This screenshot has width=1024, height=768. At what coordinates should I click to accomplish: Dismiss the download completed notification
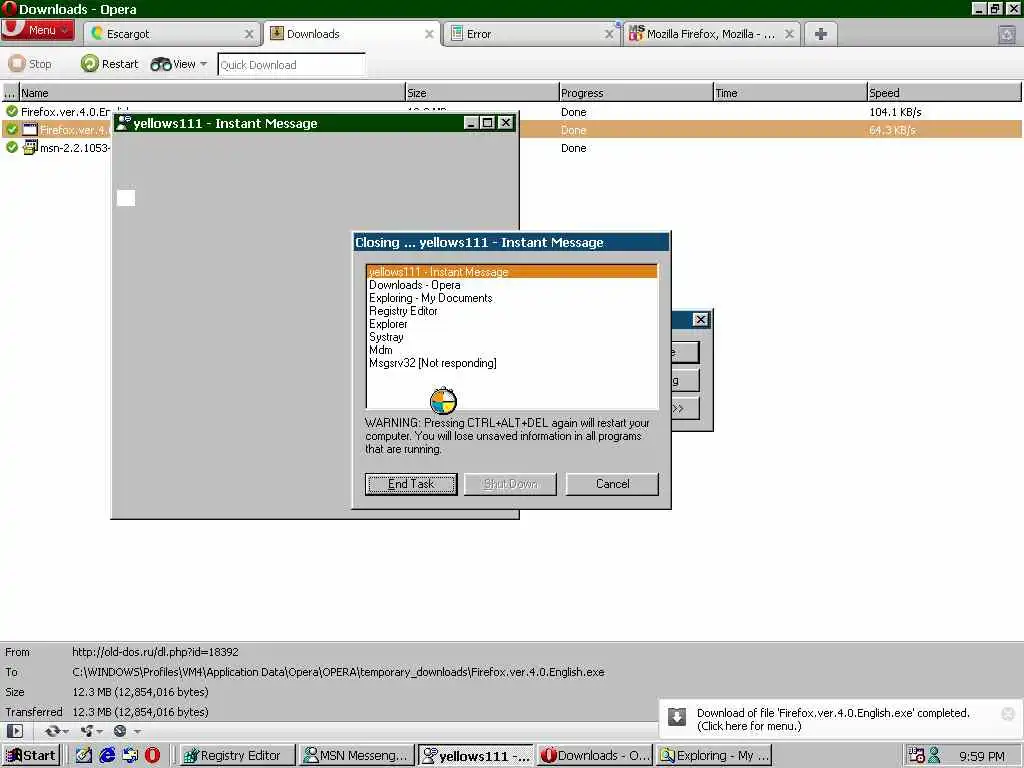(x=1008, y=714)
